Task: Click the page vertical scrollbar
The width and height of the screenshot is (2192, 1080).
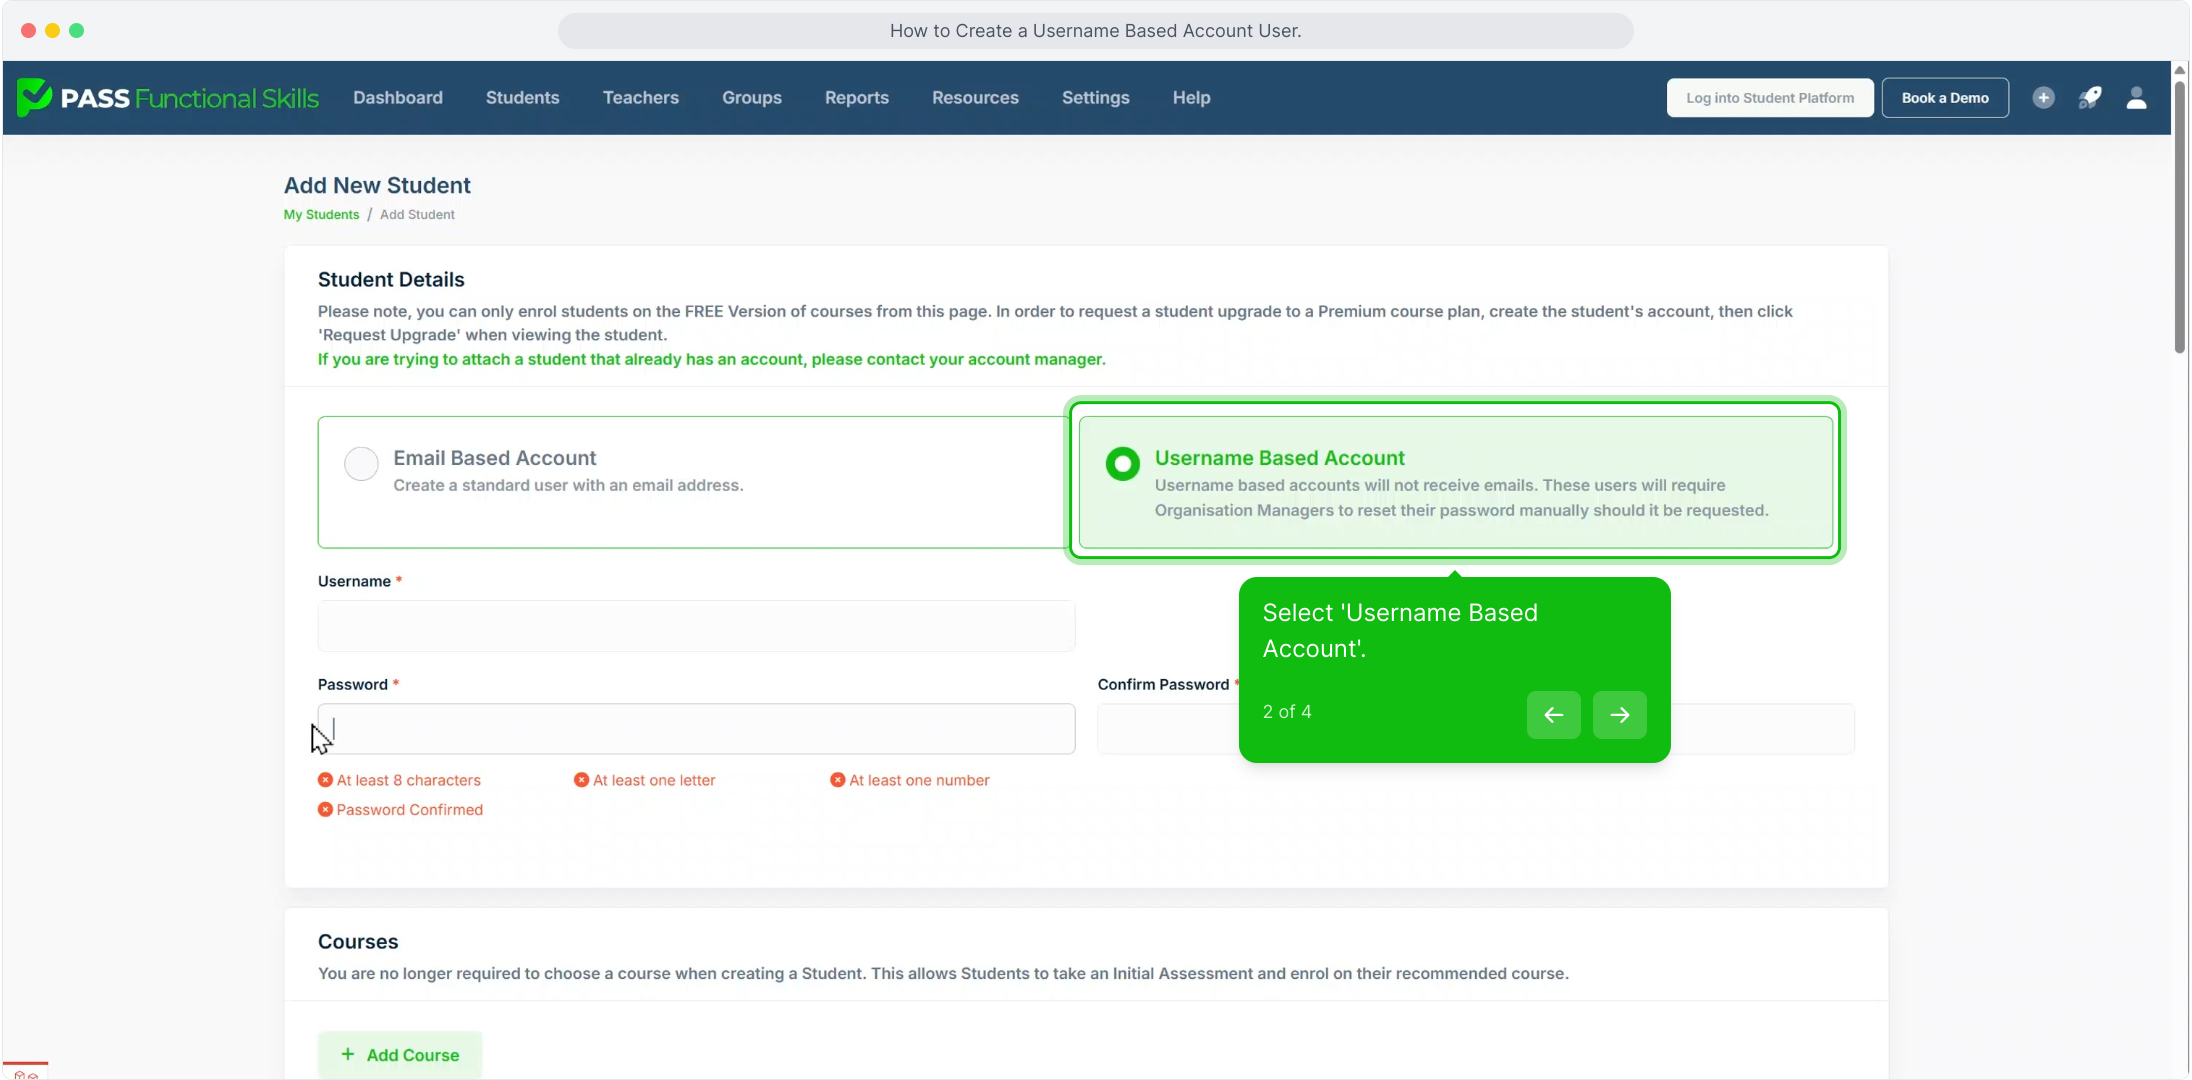Action: click(x=2179, y=215)
